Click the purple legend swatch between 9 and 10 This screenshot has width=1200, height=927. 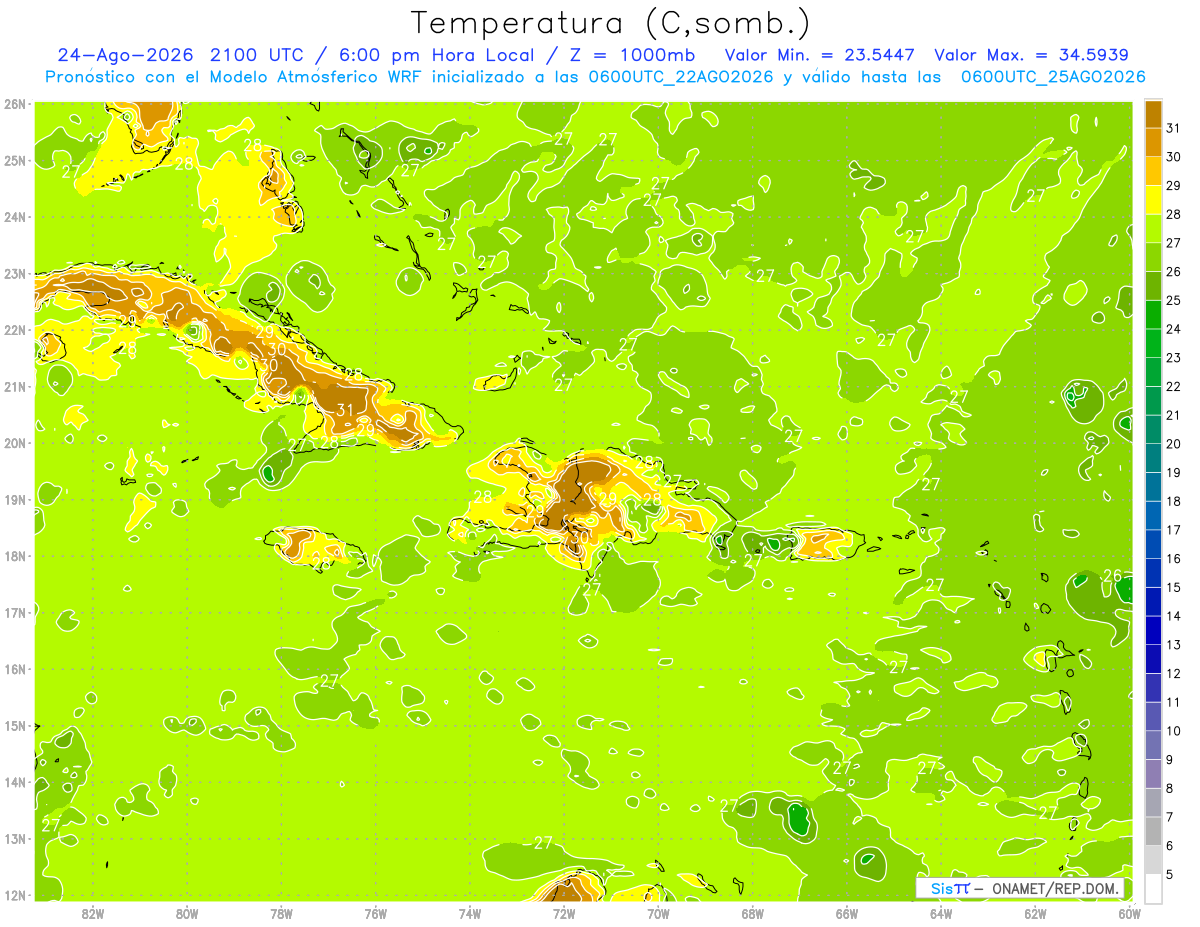[1154, 745]
